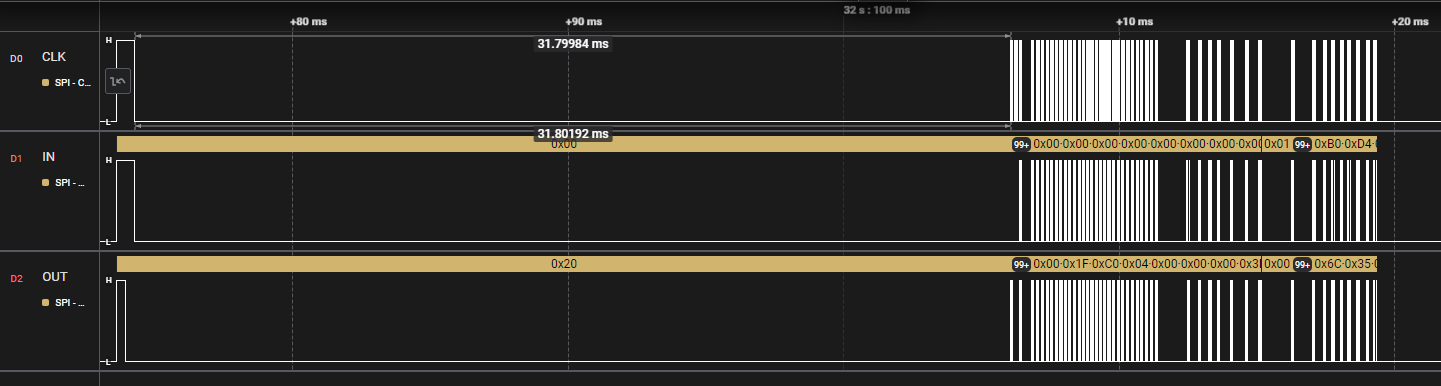Click the D0 channel index label
This screenshot has width=1441, height=386.
16,58
